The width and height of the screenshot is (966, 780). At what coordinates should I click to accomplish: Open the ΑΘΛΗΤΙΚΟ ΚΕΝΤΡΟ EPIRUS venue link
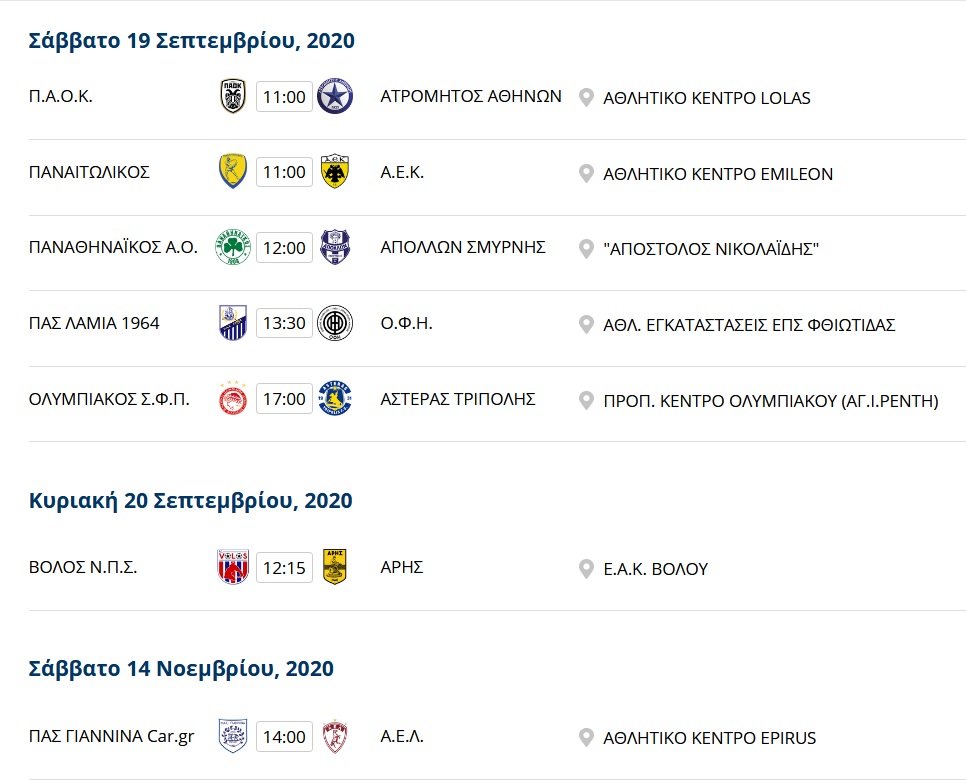pos(709,737)
